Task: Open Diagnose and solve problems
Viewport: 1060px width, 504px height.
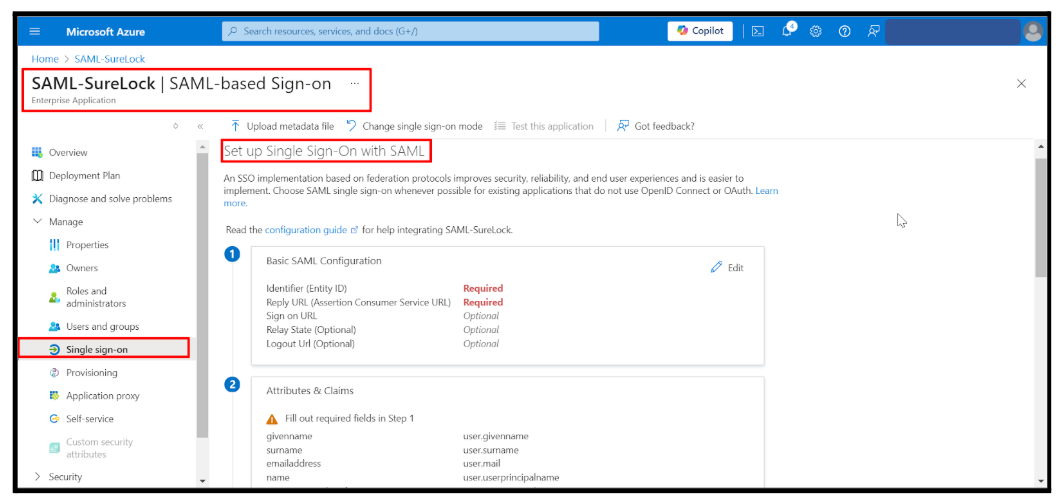Action: 110,199
